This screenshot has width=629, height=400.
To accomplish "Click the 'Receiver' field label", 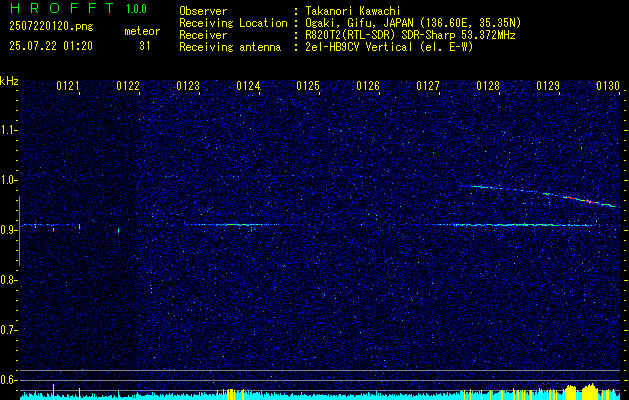I will pyautogui.click(x=203, y=35).
